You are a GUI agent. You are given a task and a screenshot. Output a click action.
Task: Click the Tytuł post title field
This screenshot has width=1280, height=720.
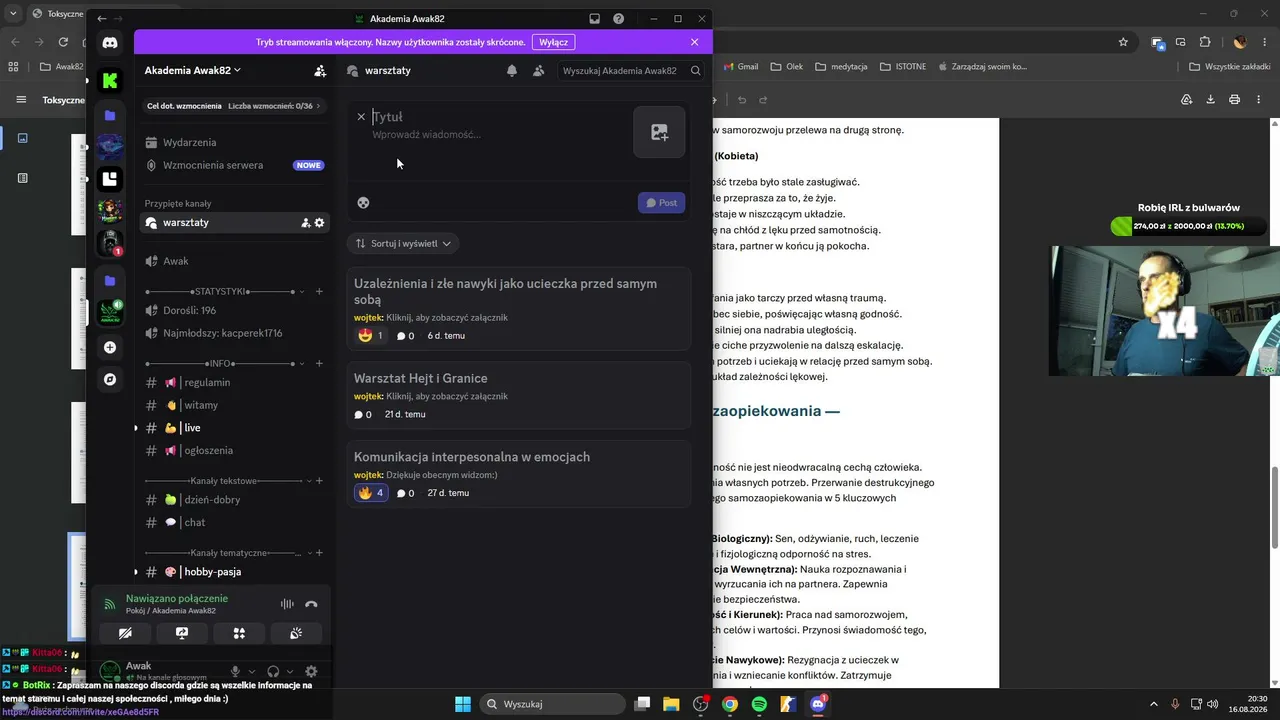click(x=497, y=117)
